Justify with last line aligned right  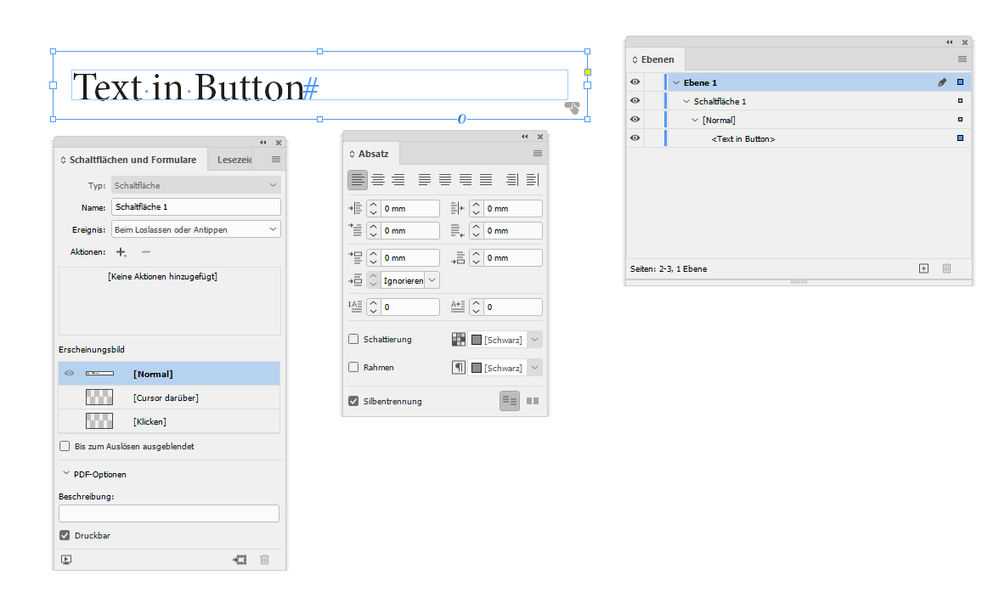[466, 180]
